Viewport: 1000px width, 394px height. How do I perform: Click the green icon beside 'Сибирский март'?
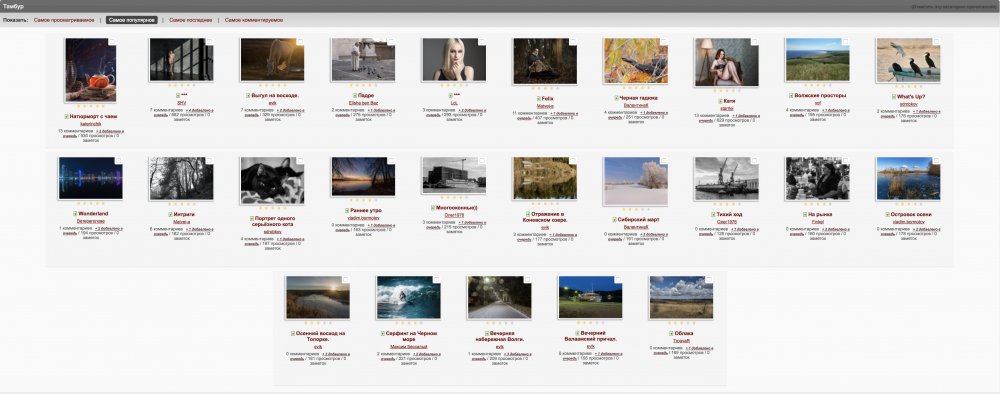[614, 219]
